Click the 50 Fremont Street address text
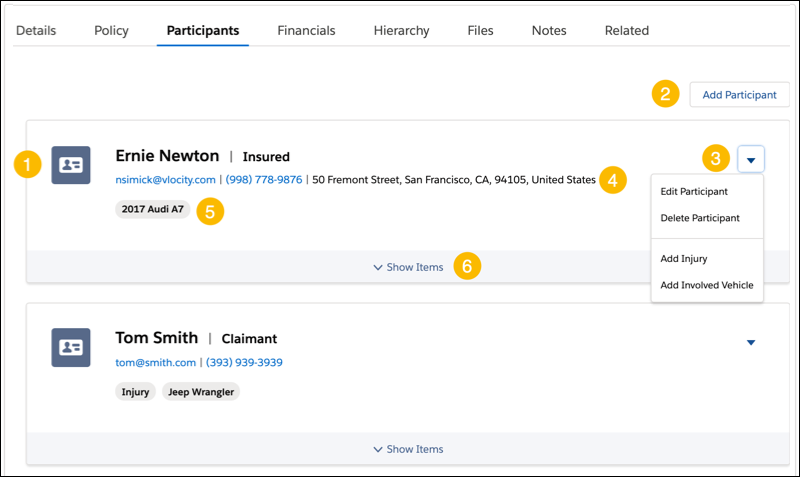This screenshot has height=477, width=800. tap(454, 180)
